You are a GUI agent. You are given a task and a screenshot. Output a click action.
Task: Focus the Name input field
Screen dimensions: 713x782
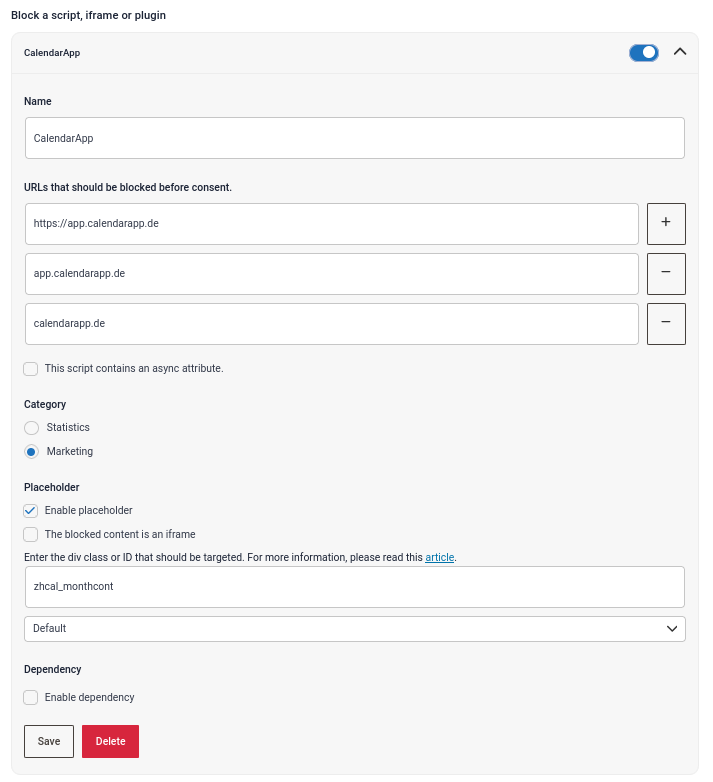(x=355, y=138)
